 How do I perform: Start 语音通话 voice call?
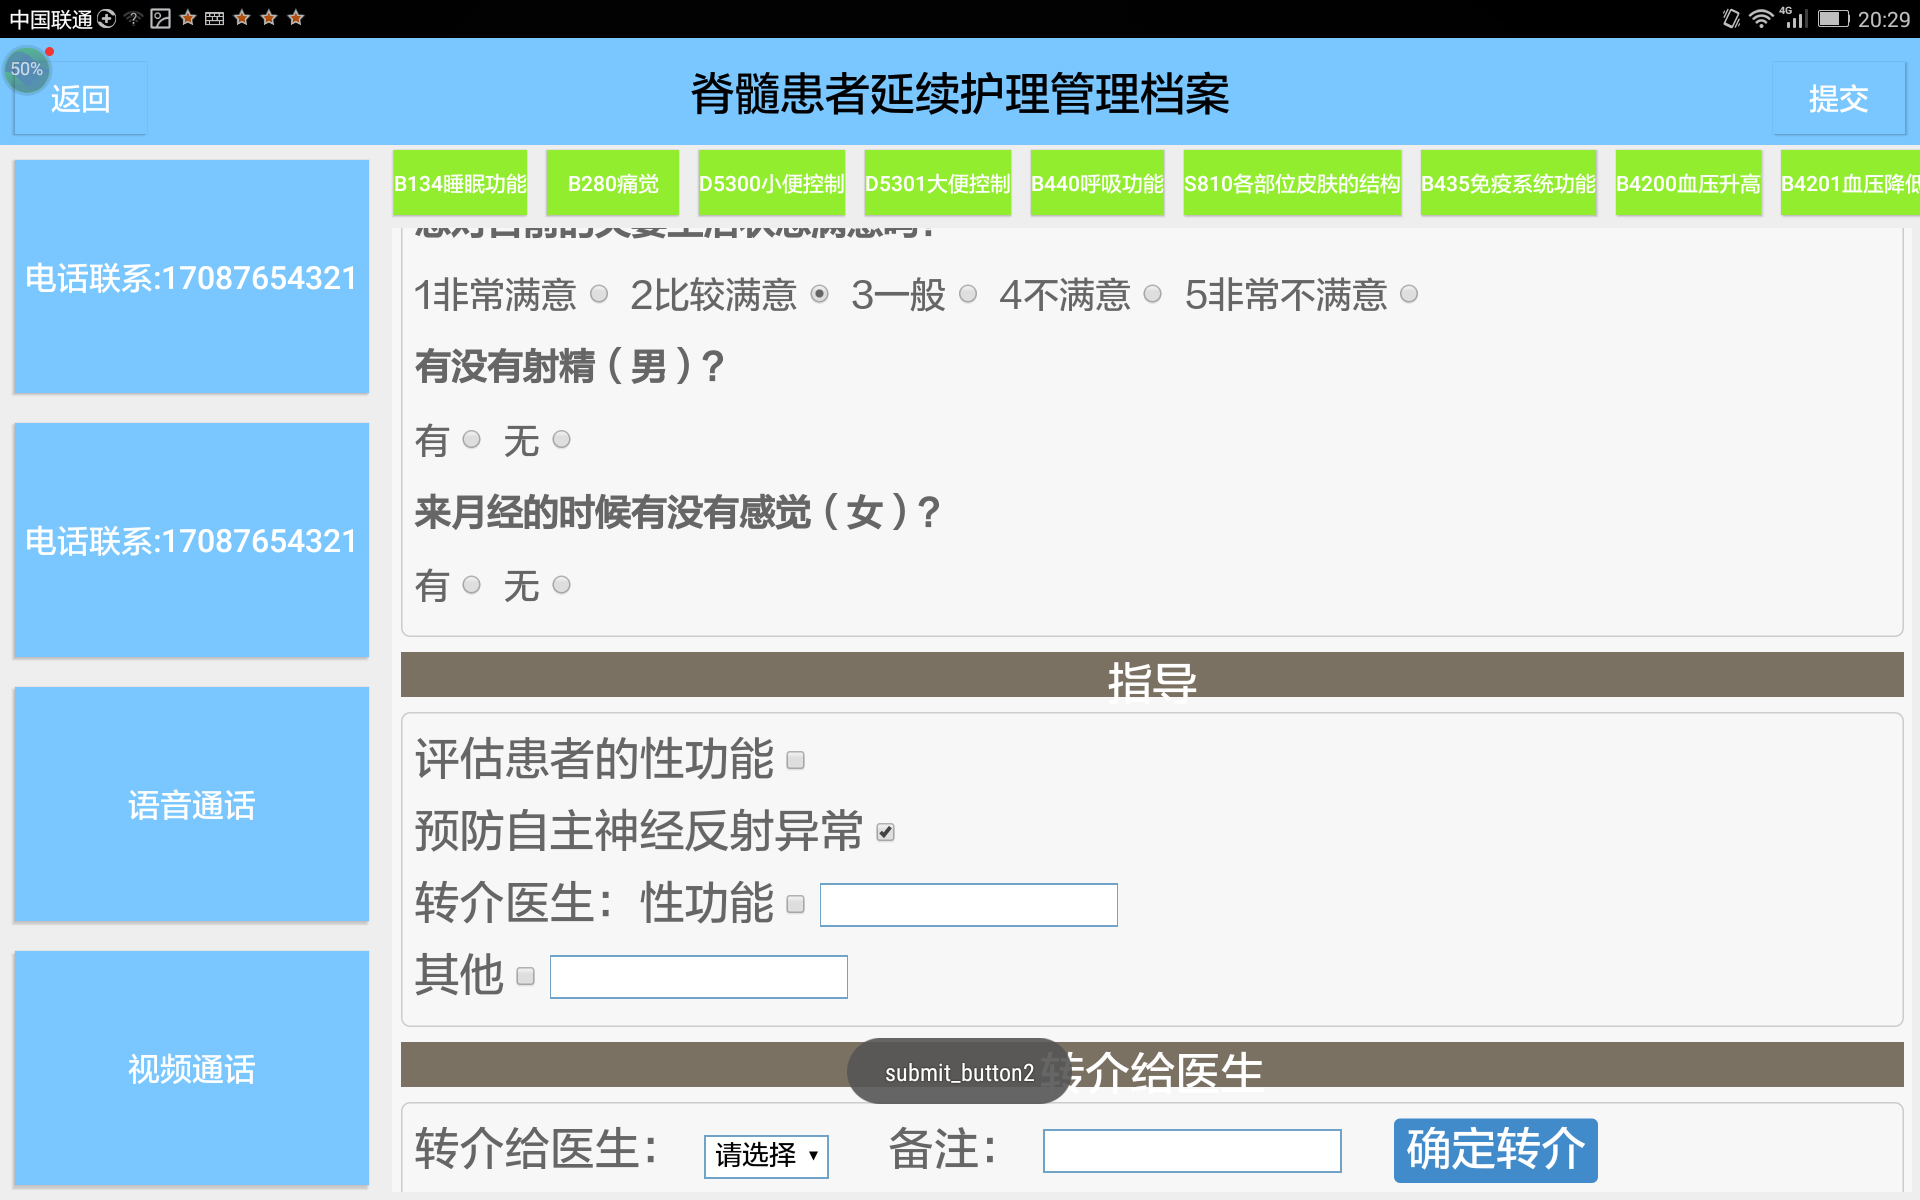click(x=191, y=804)
